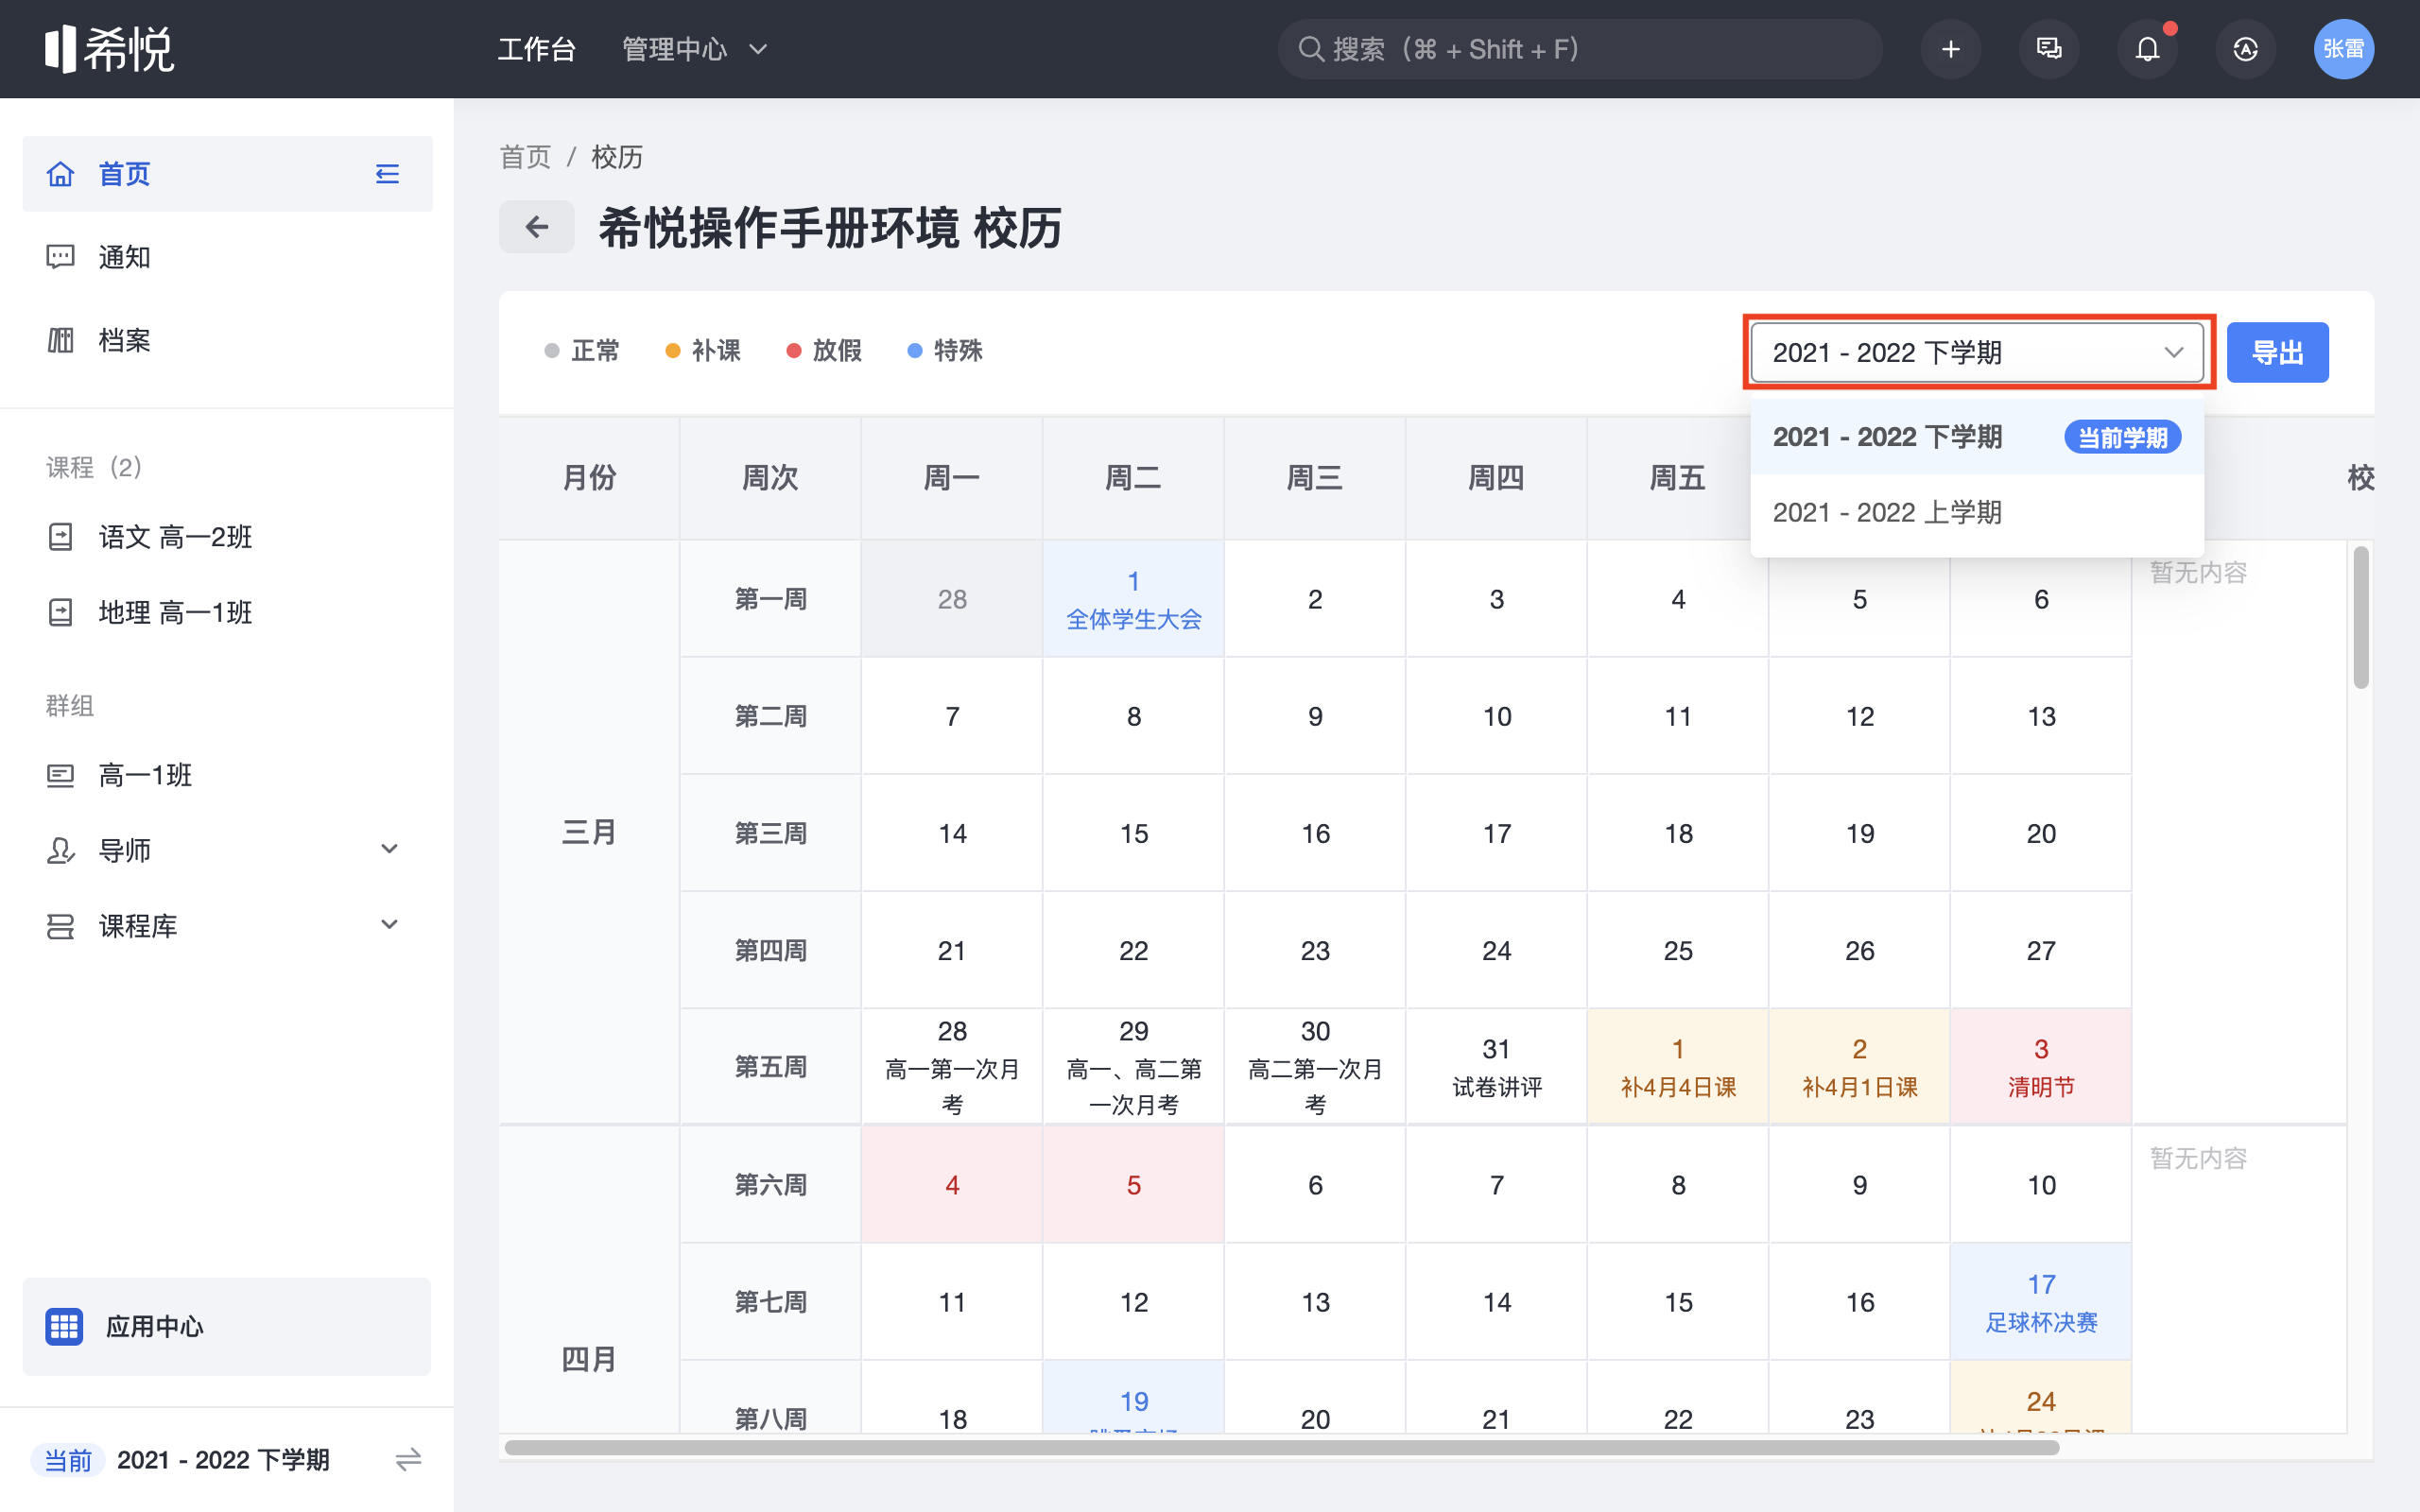Go to 通知 in the sidebar
The height and width of the screenshot is (1512, 2420).
point(124,257)
